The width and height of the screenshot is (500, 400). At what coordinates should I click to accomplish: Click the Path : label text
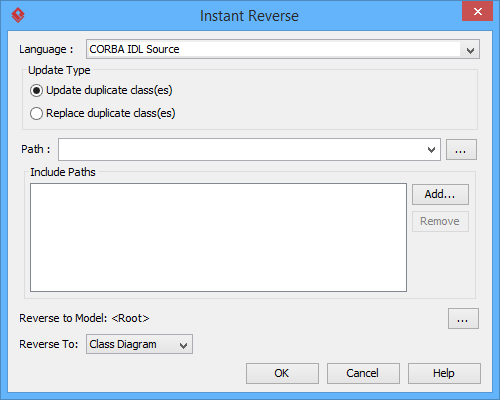(36, 149)
